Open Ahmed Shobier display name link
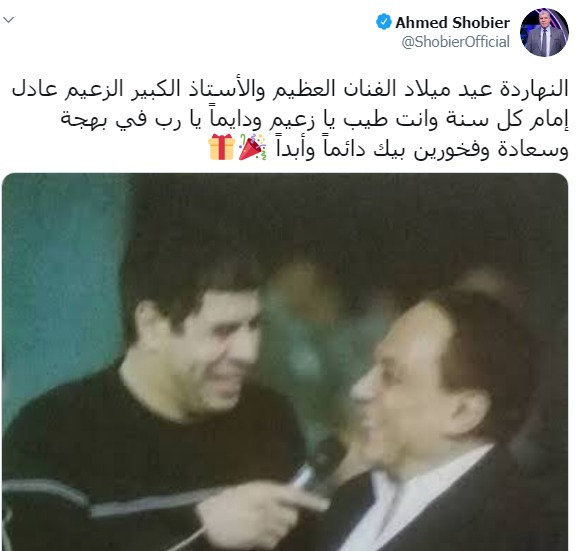 452,23
